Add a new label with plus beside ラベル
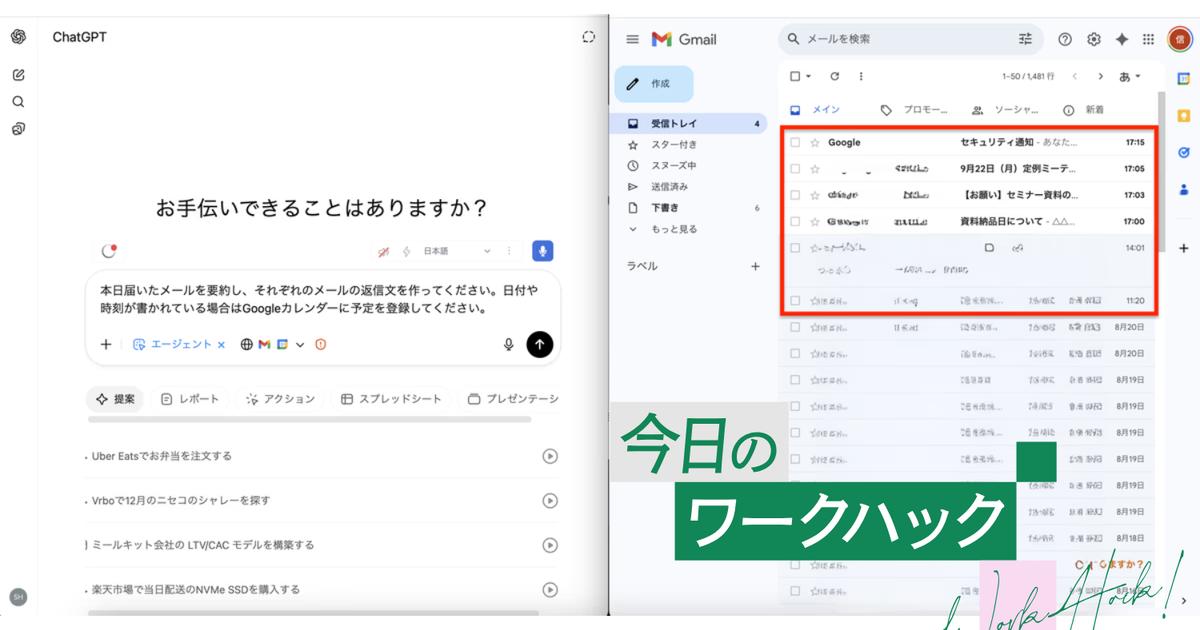The image size is (1200, 630). [x=755, y=267]
